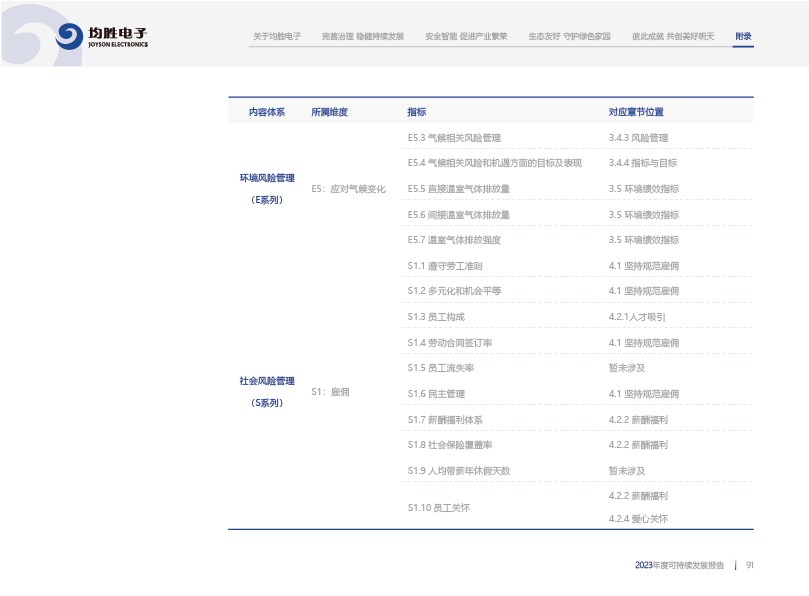
Task: Click the 4.2.1人才吸引 chapter reference
Action: 637,317
